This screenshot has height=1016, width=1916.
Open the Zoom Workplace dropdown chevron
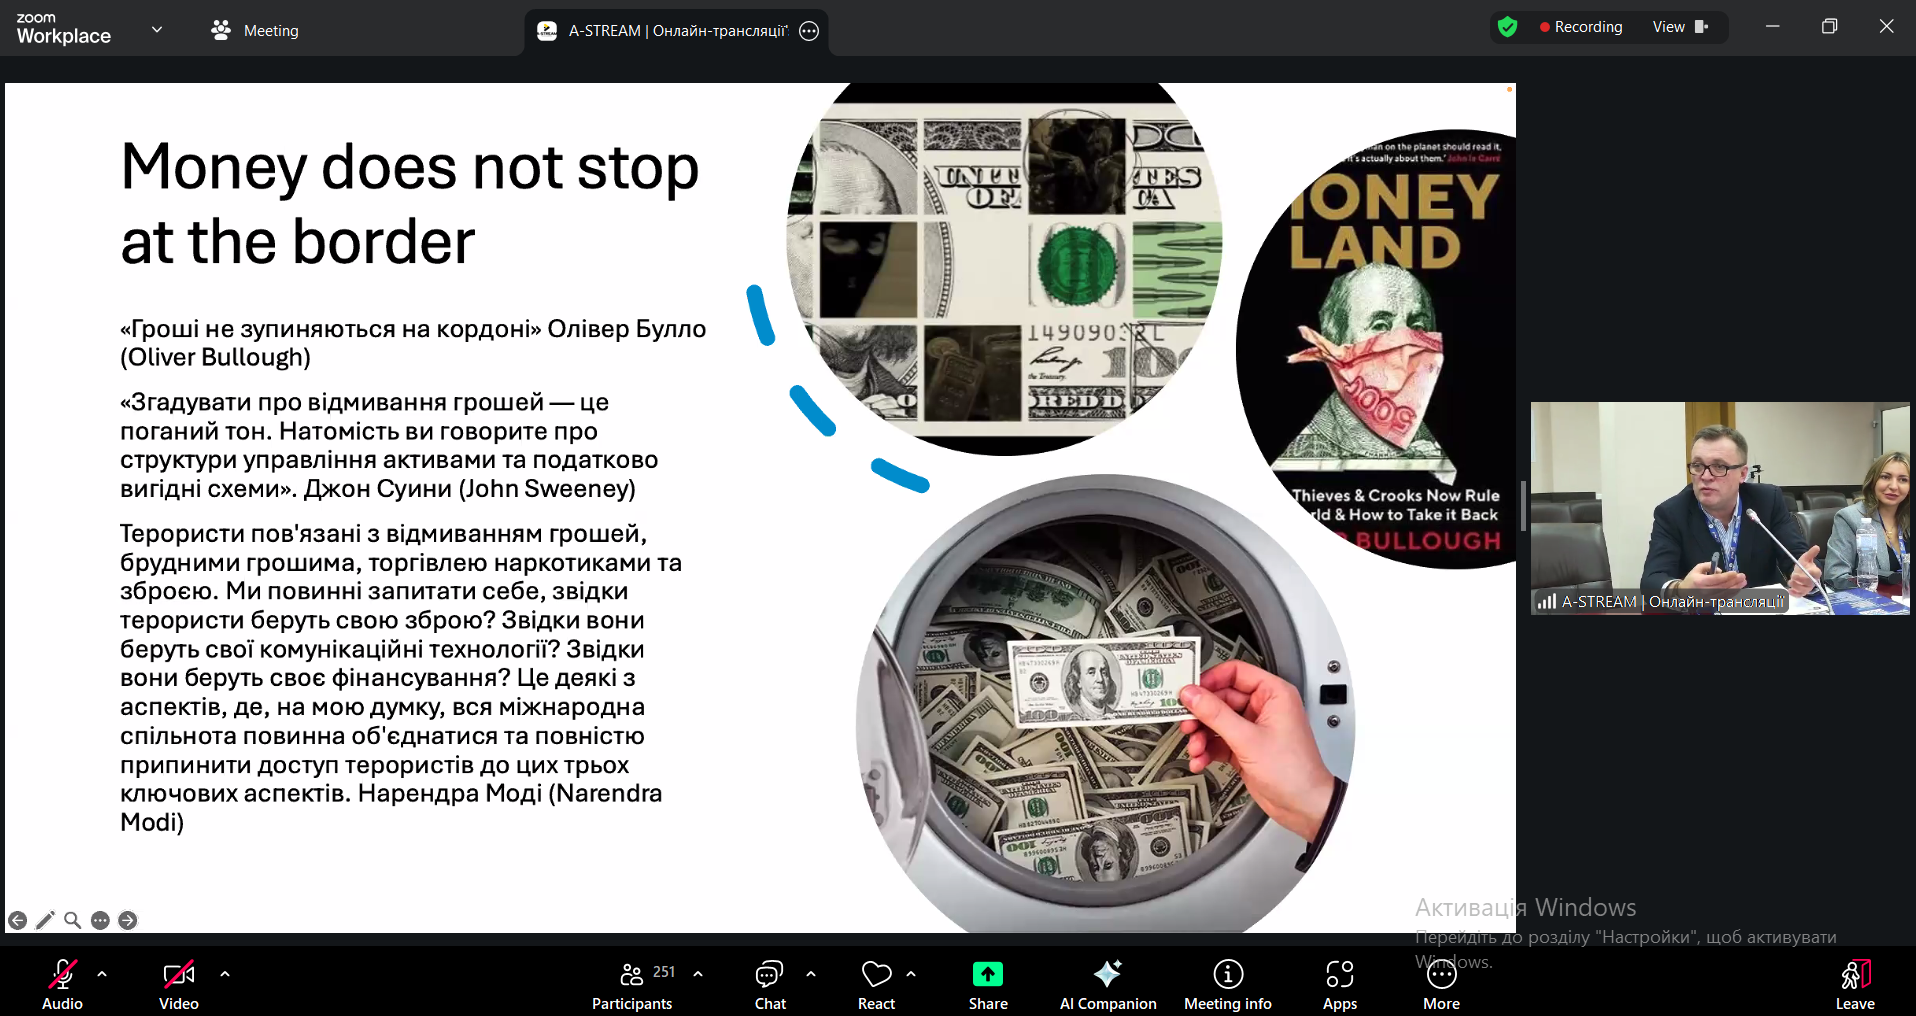(x=157, y=30)
